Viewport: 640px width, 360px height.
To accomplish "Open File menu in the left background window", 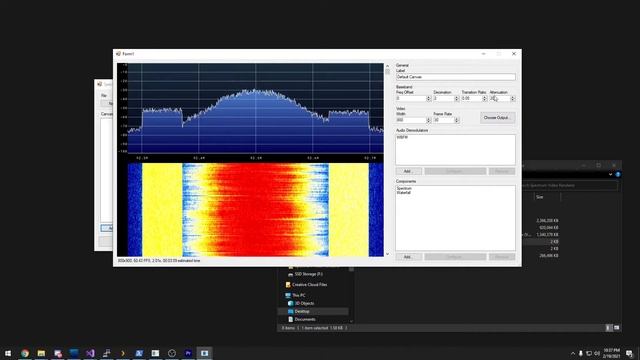I will 104,96.
